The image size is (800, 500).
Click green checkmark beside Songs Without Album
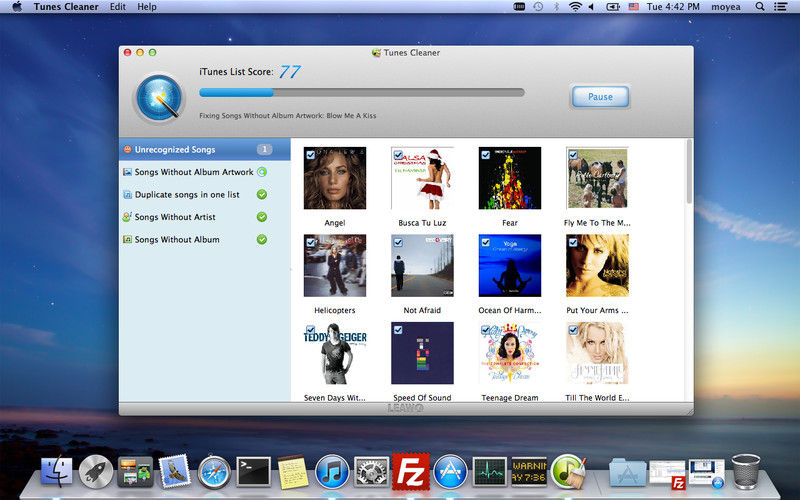pos(262,239)
